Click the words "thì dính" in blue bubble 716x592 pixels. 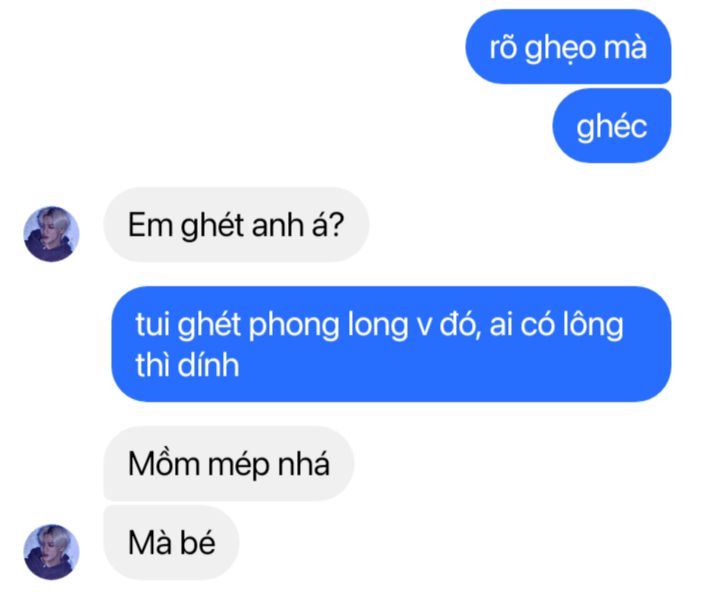[x=187, y=365]
